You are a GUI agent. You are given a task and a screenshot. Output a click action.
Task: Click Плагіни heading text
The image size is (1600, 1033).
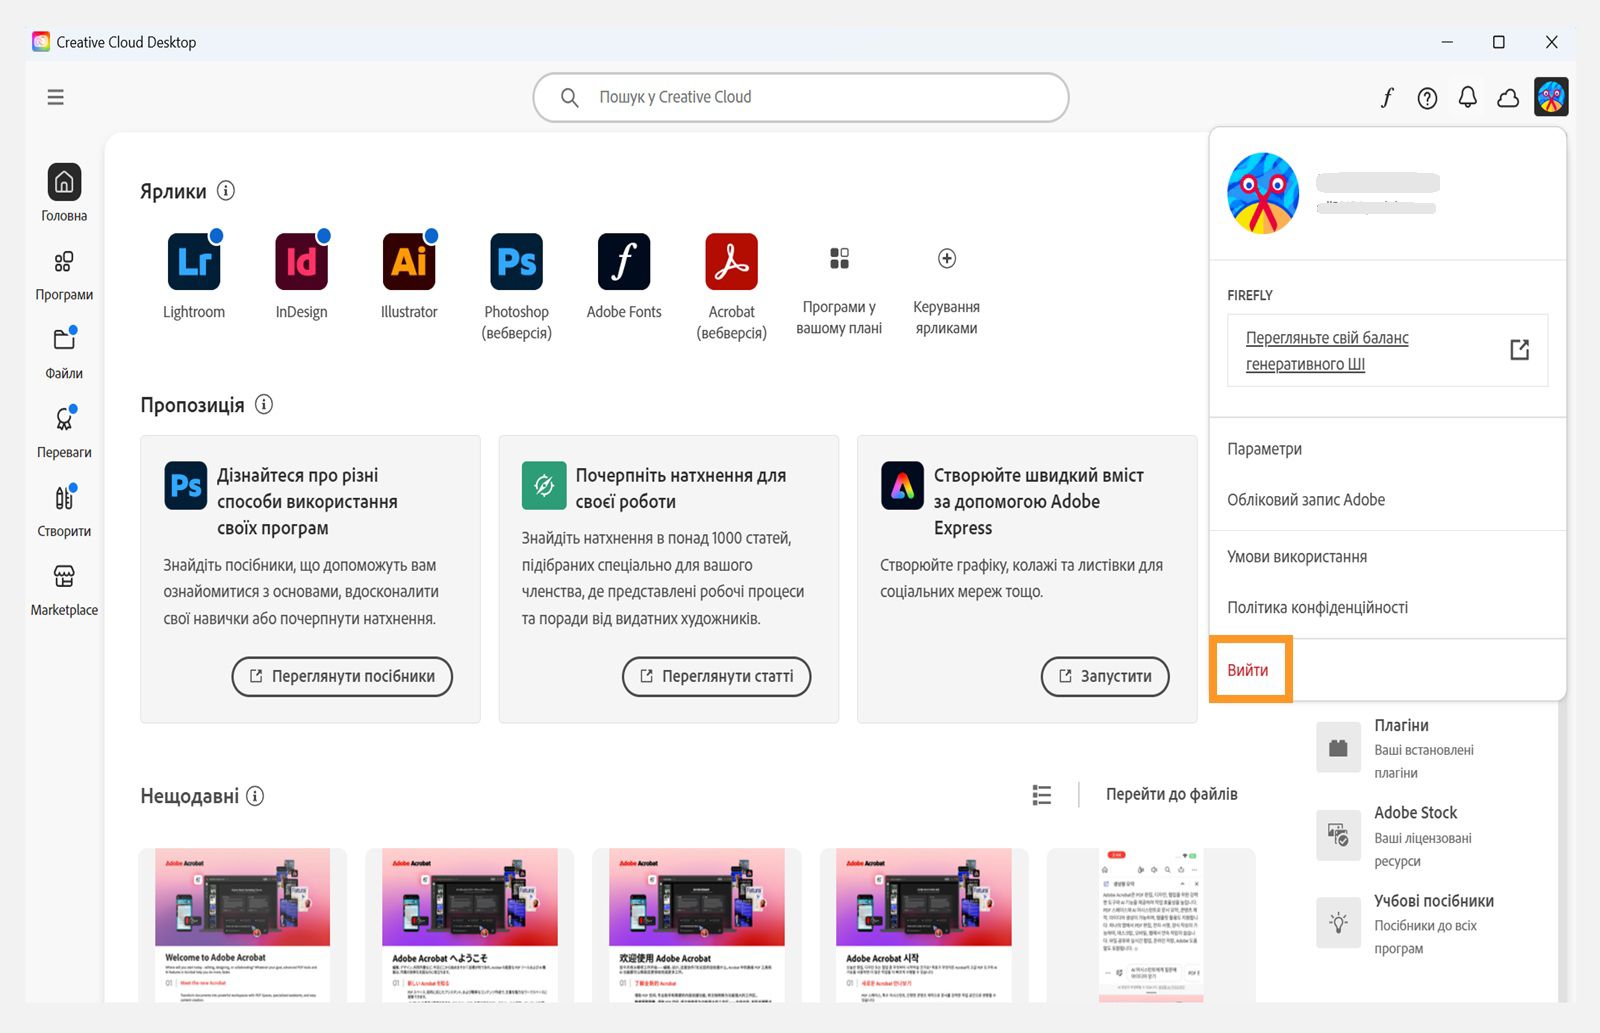tap(1401, 725)
